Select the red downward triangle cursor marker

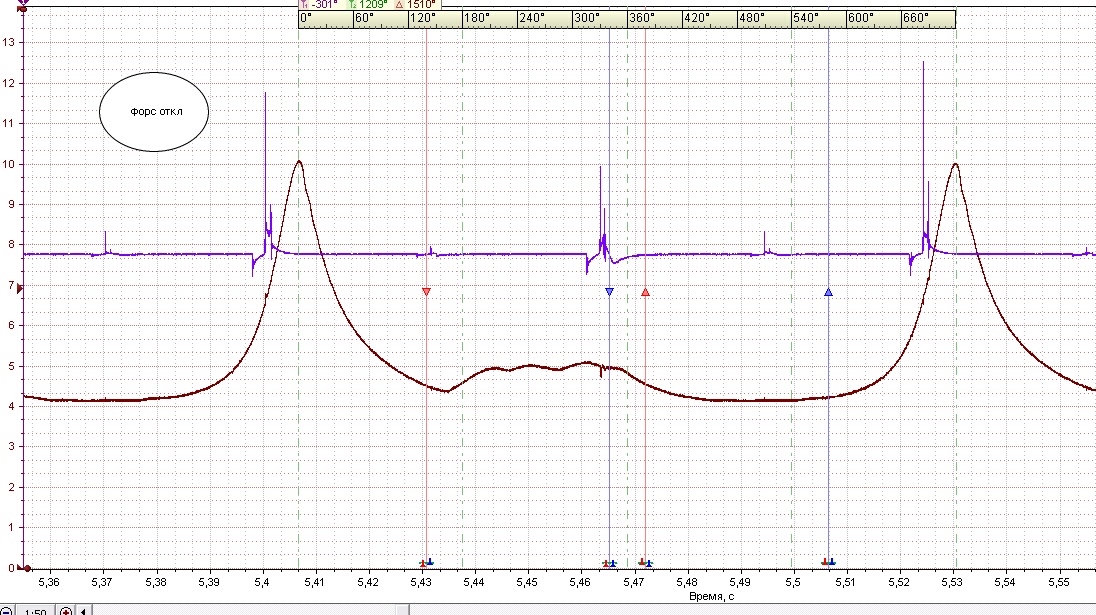[426, 291]
